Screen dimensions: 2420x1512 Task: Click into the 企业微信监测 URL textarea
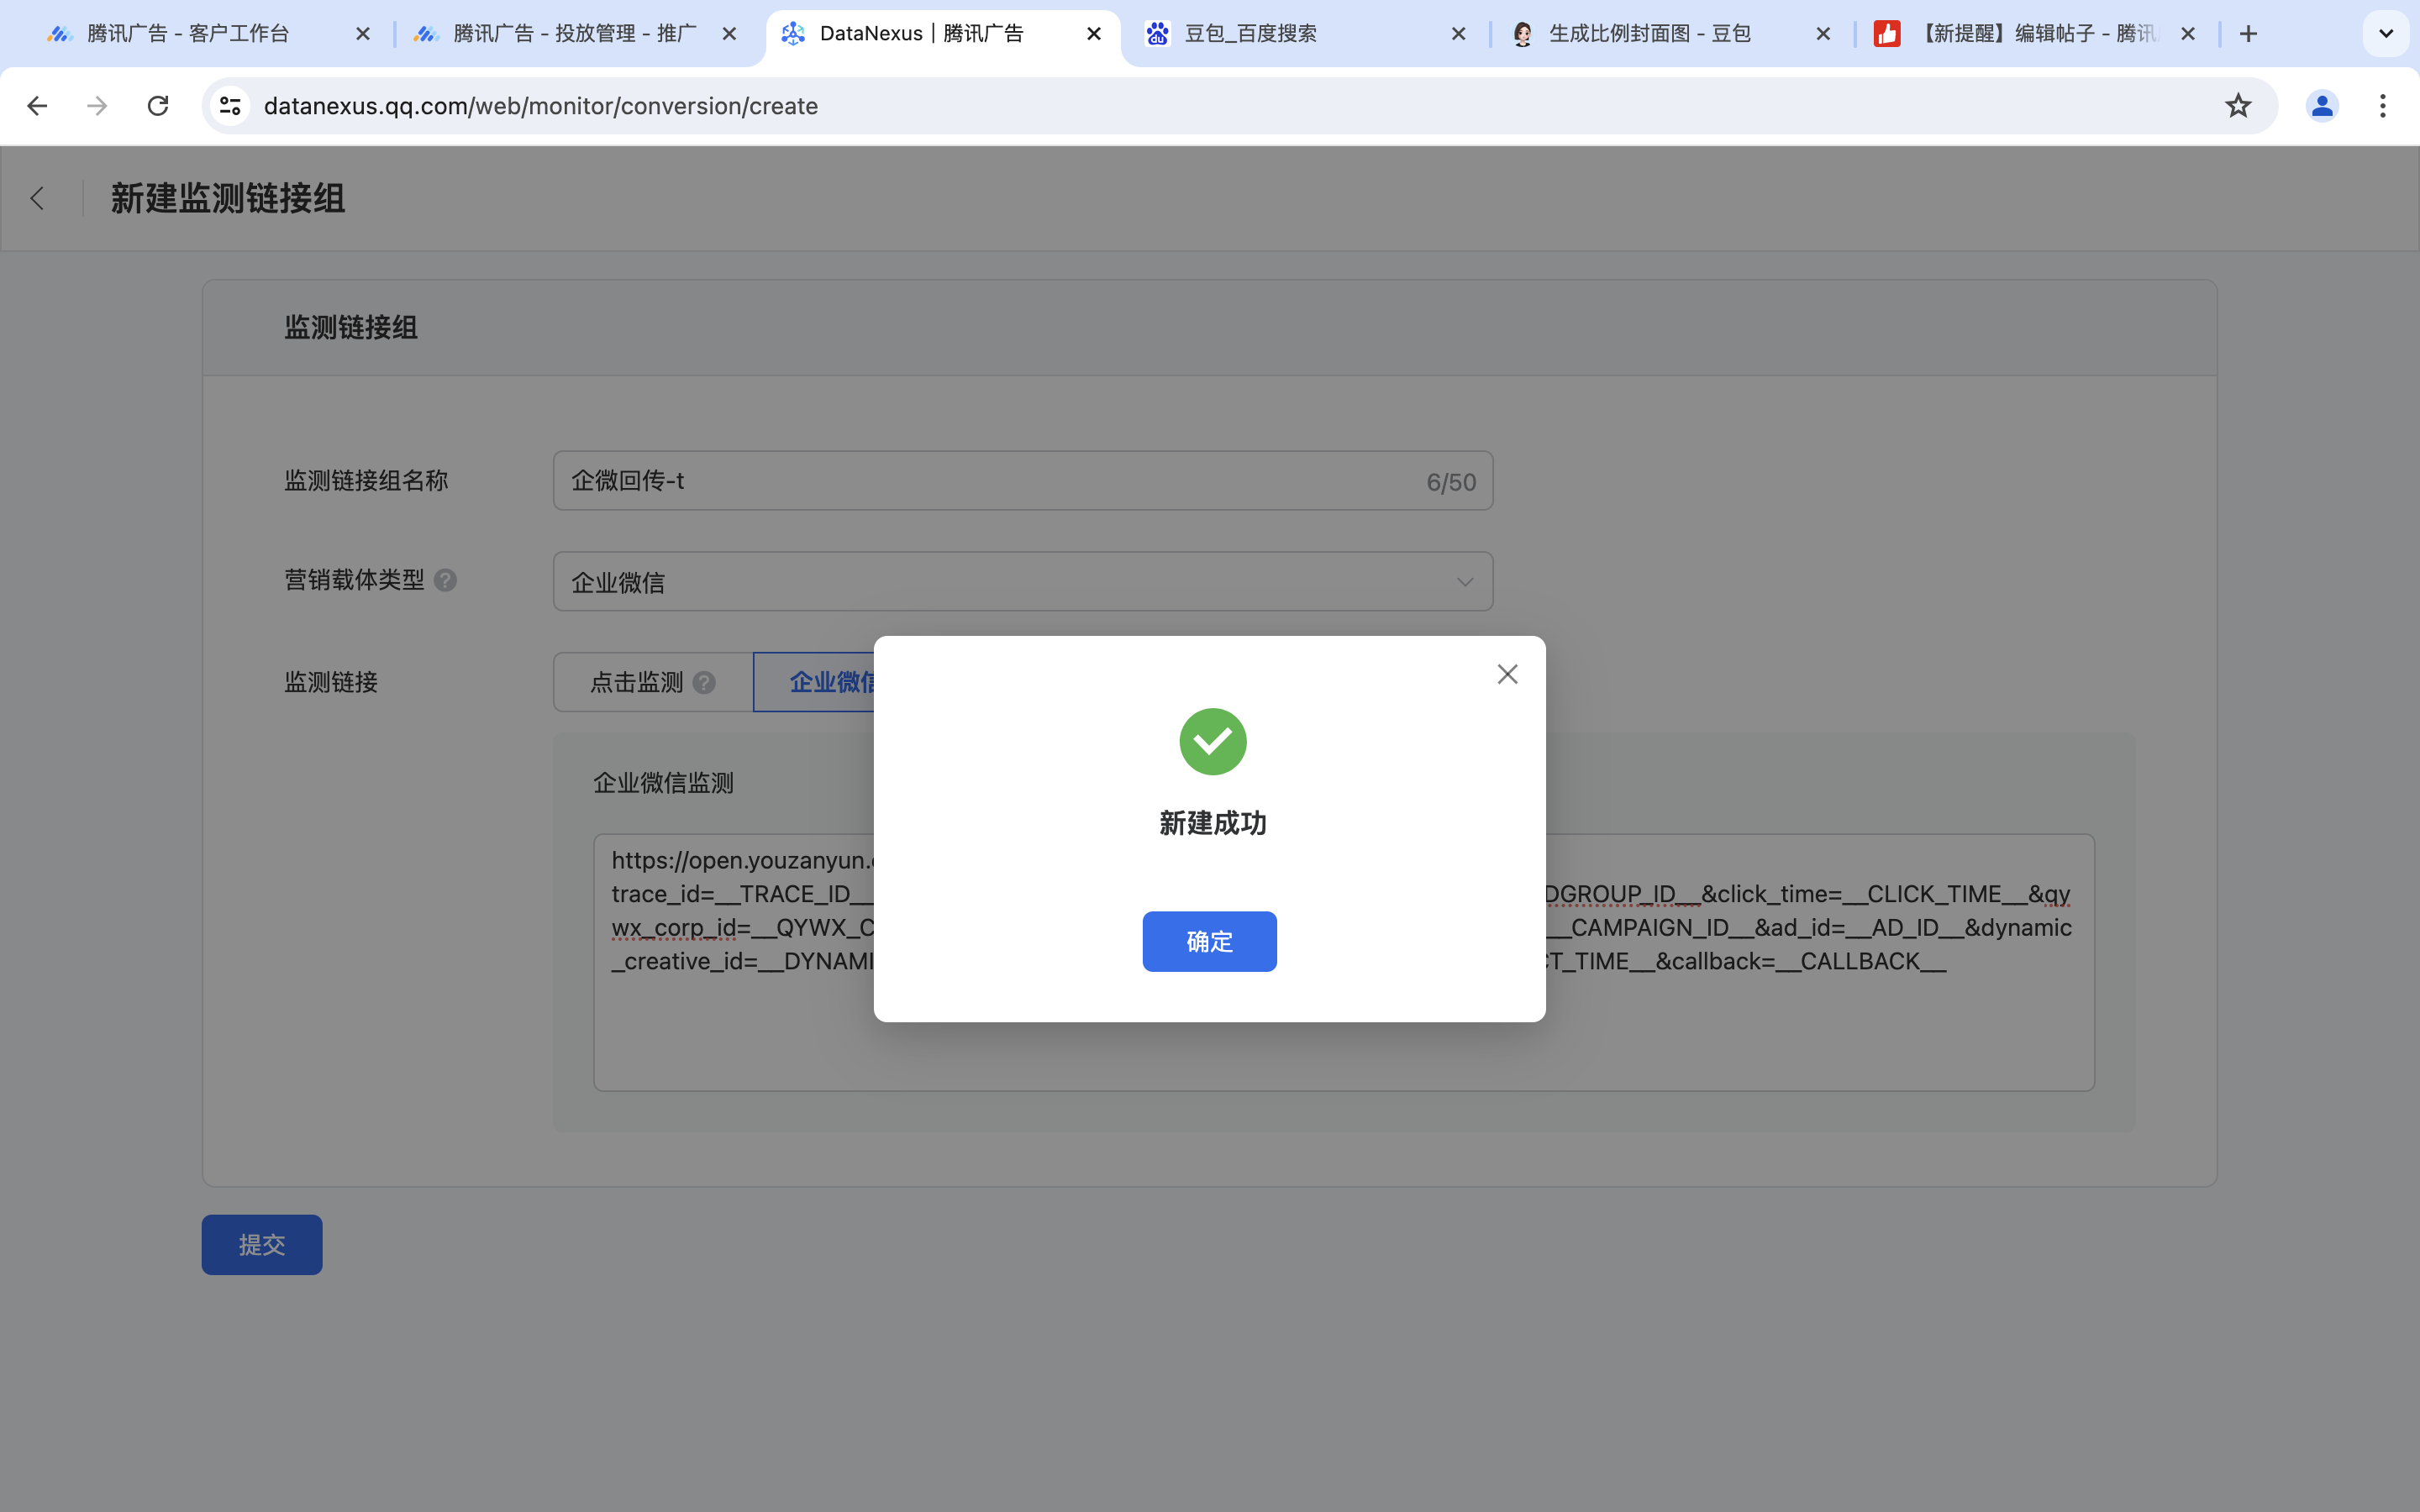coord(1344,962)
